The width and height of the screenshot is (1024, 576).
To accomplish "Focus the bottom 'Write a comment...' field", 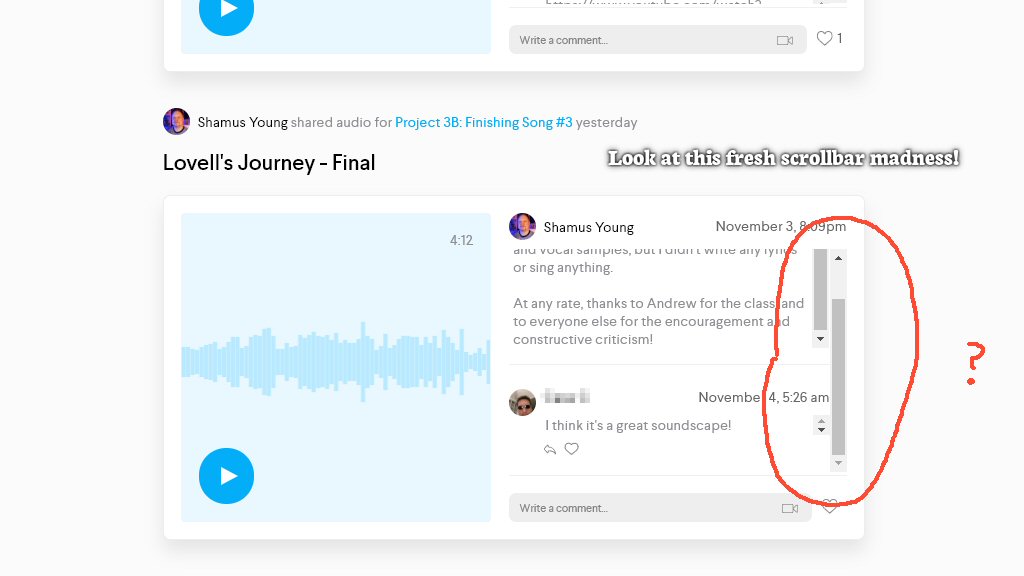I will 660,508.
